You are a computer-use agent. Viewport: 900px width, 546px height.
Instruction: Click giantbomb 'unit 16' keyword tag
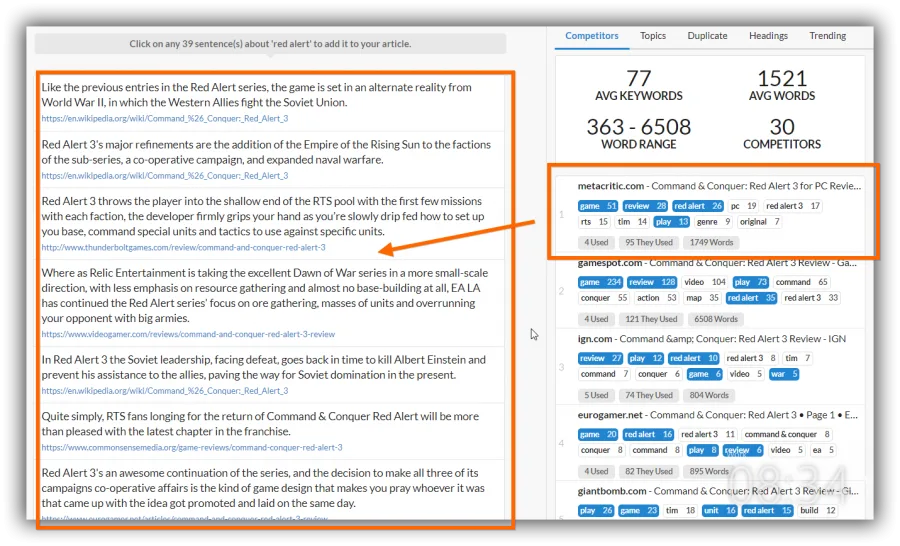coord(720,510)
